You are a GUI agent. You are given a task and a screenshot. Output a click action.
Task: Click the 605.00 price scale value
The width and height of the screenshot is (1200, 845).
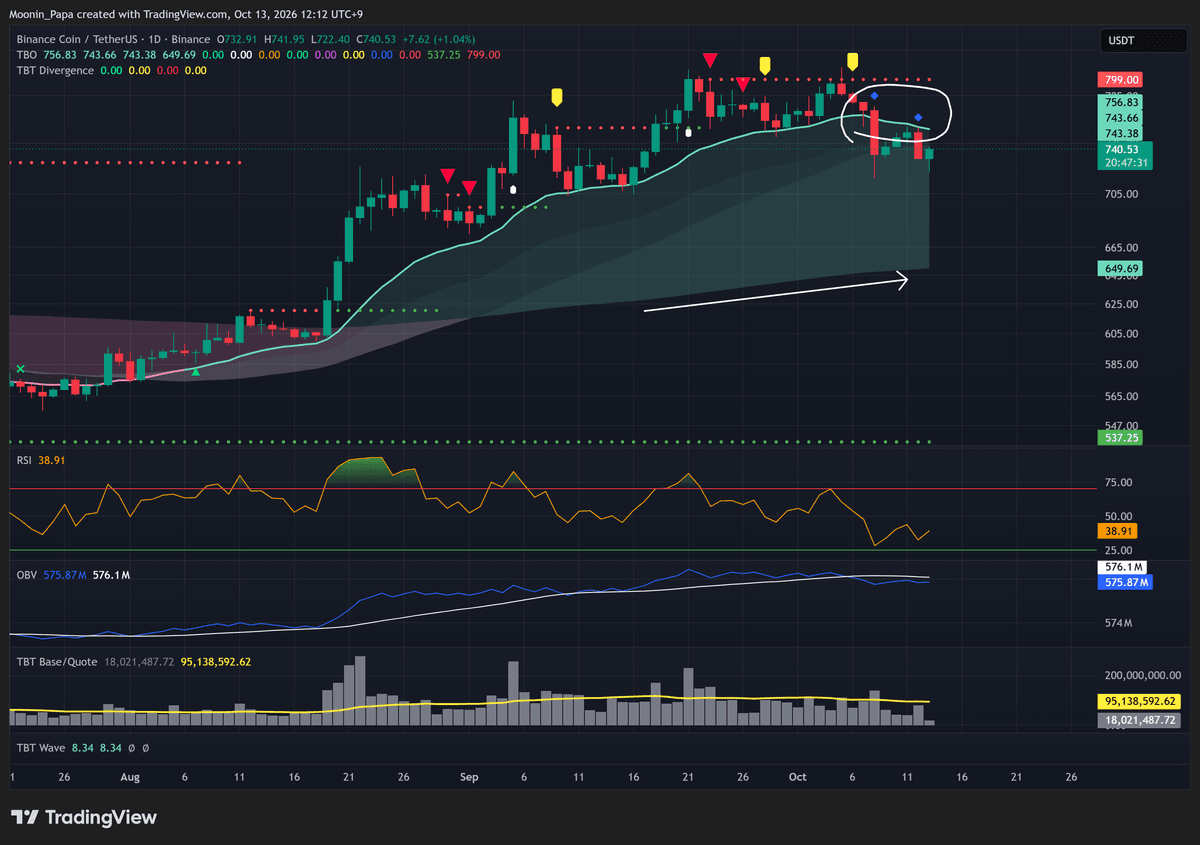point(1121,334)
